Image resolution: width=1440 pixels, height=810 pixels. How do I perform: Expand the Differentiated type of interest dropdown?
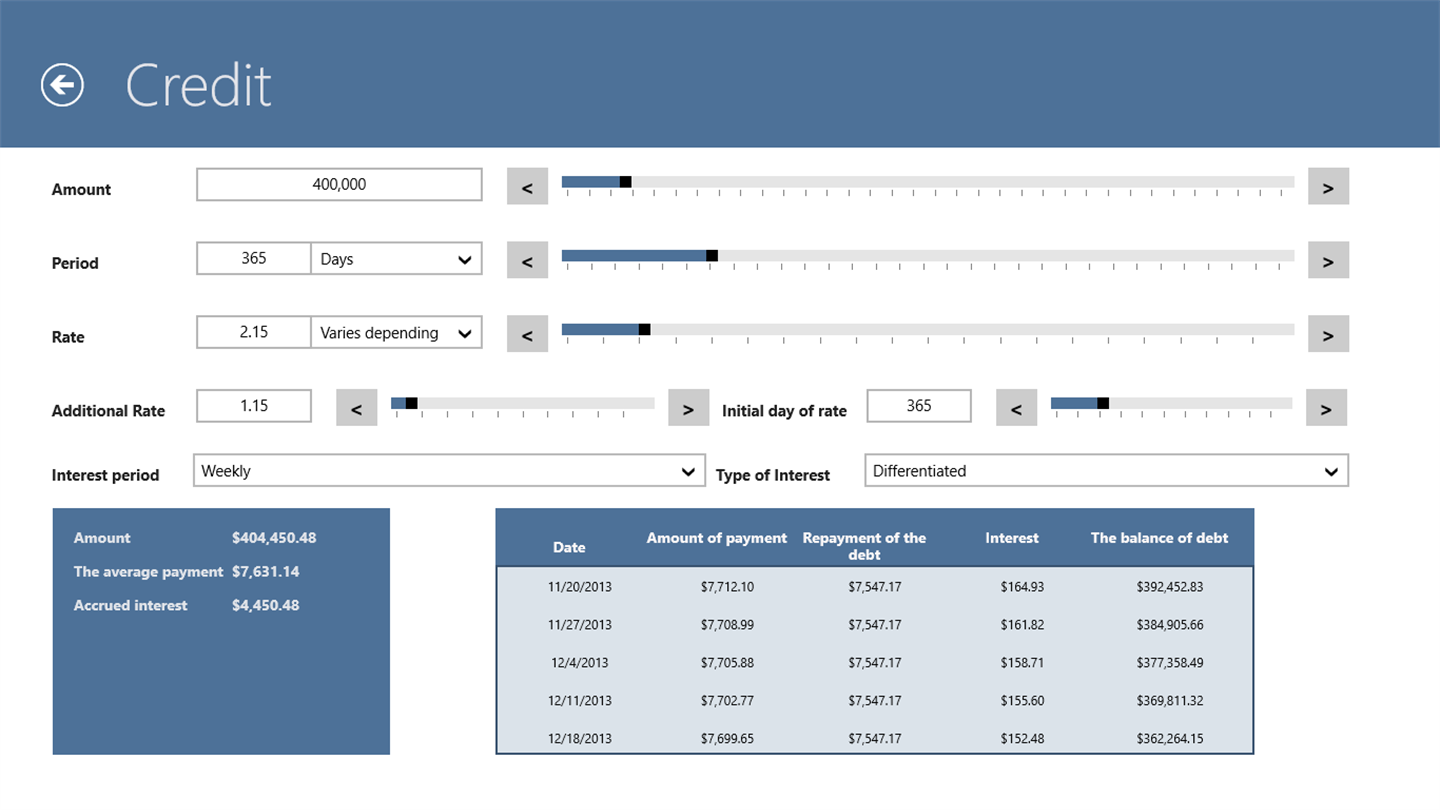[1106, 471]
